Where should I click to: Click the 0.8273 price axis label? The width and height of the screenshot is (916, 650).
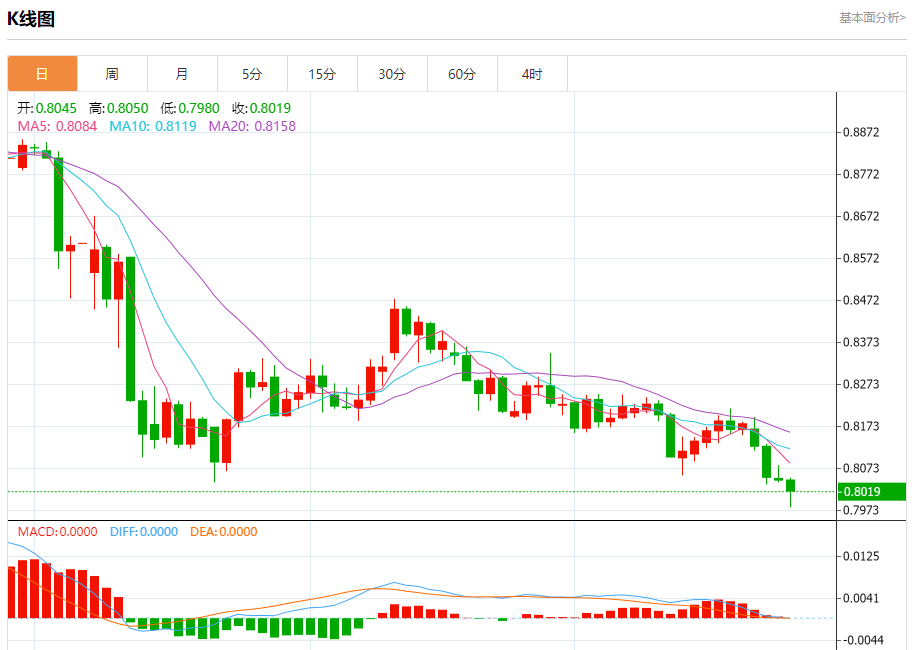click(861, 384)
